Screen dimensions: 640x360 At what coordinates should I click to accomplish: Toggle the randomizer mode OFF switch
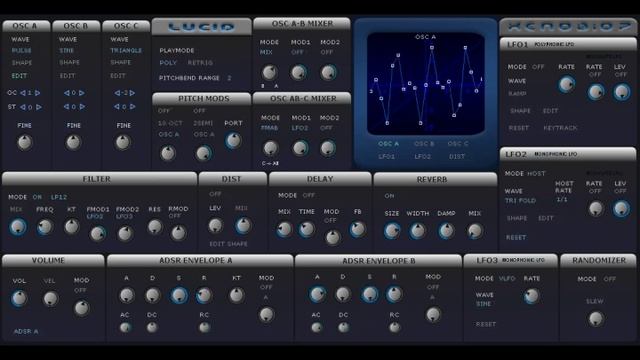(x=609, y=279)
